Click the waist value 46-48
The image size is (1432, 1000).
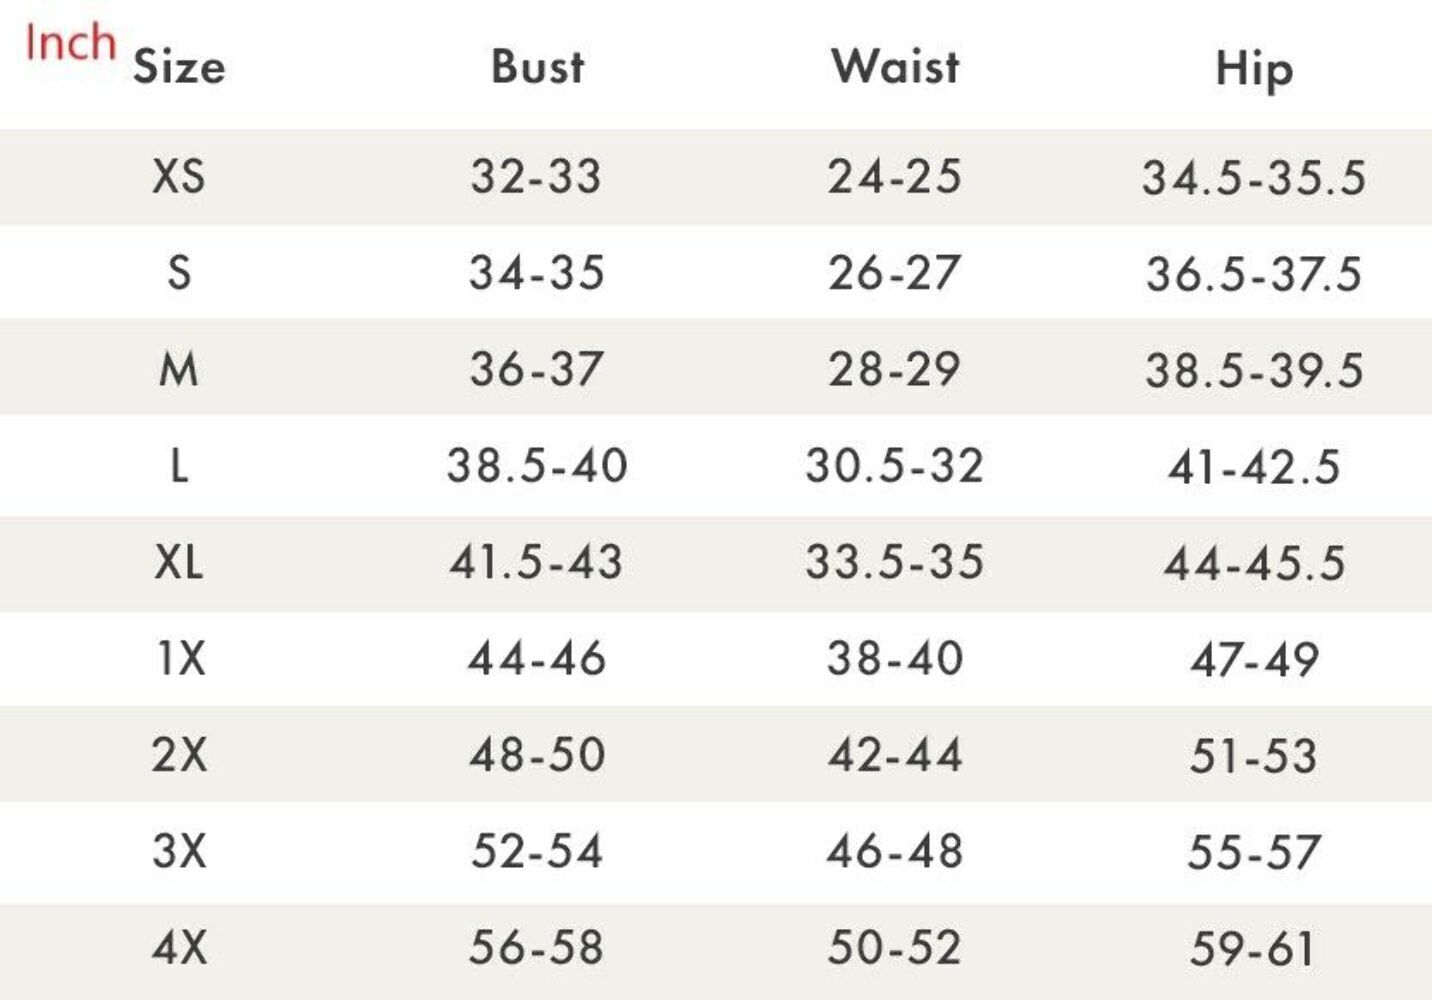[895, 851]
